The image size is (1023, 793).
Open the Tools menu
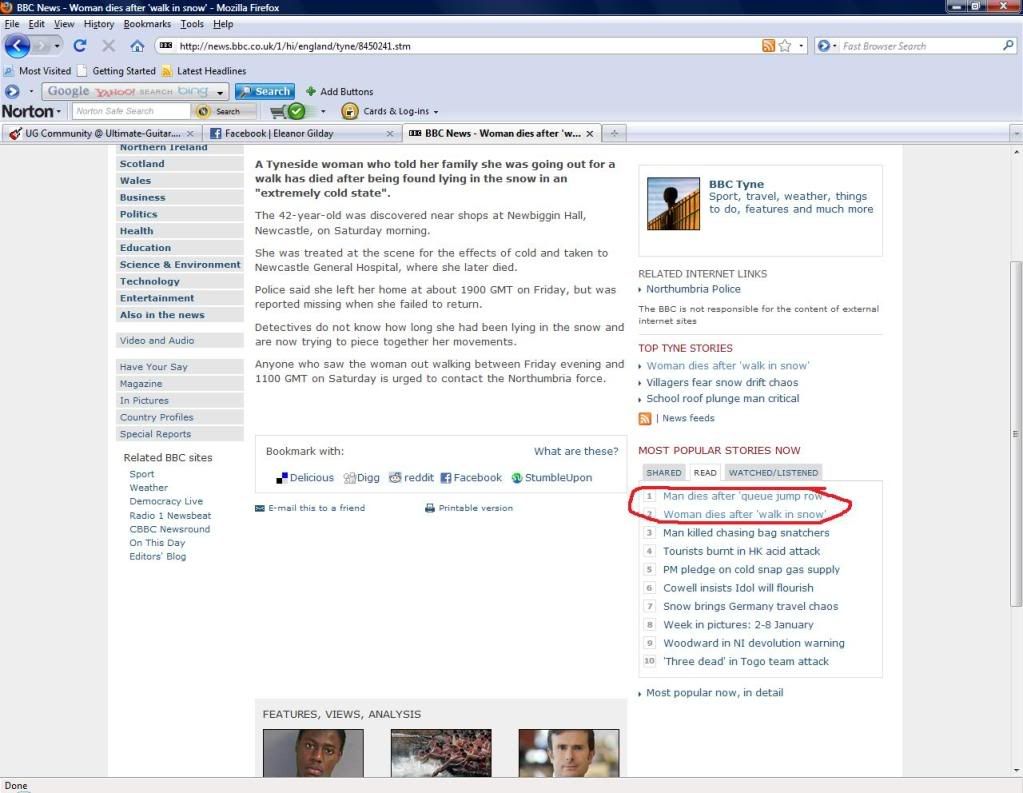tap(192, 24)
